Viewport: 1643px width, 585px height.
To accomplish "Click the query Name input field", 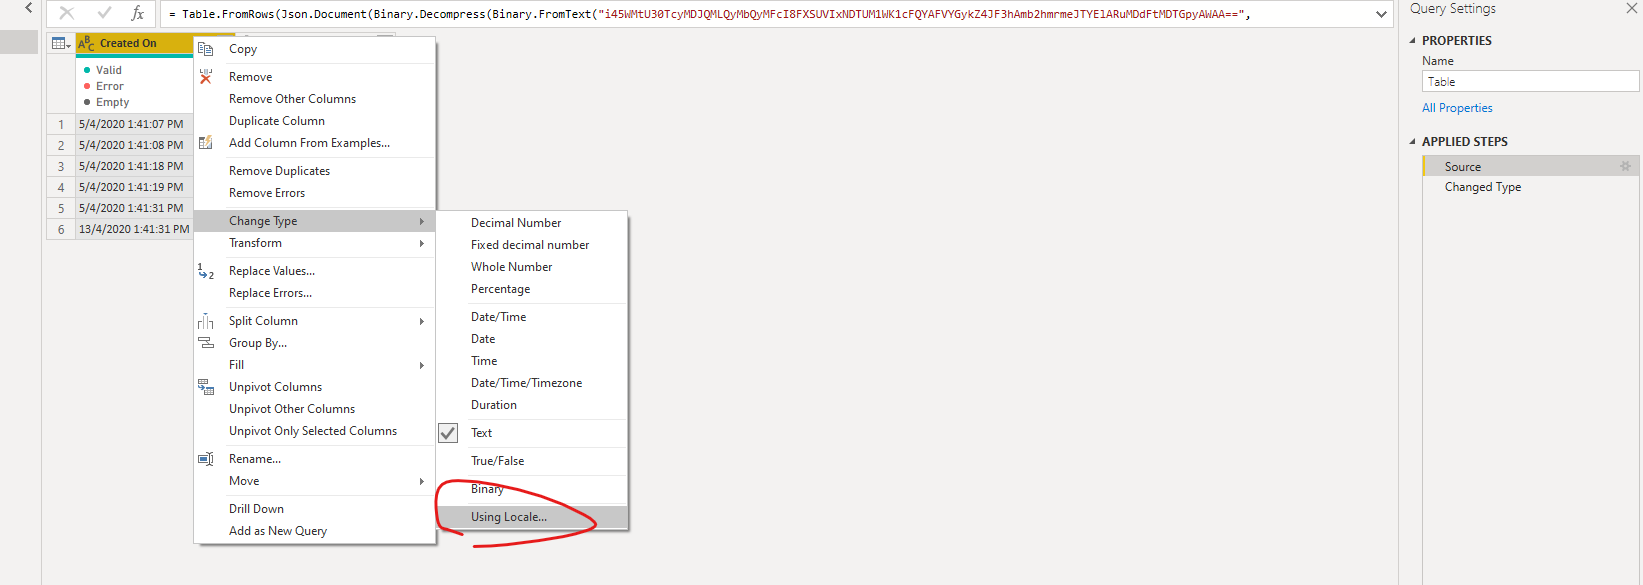I will coord(1530,82).
